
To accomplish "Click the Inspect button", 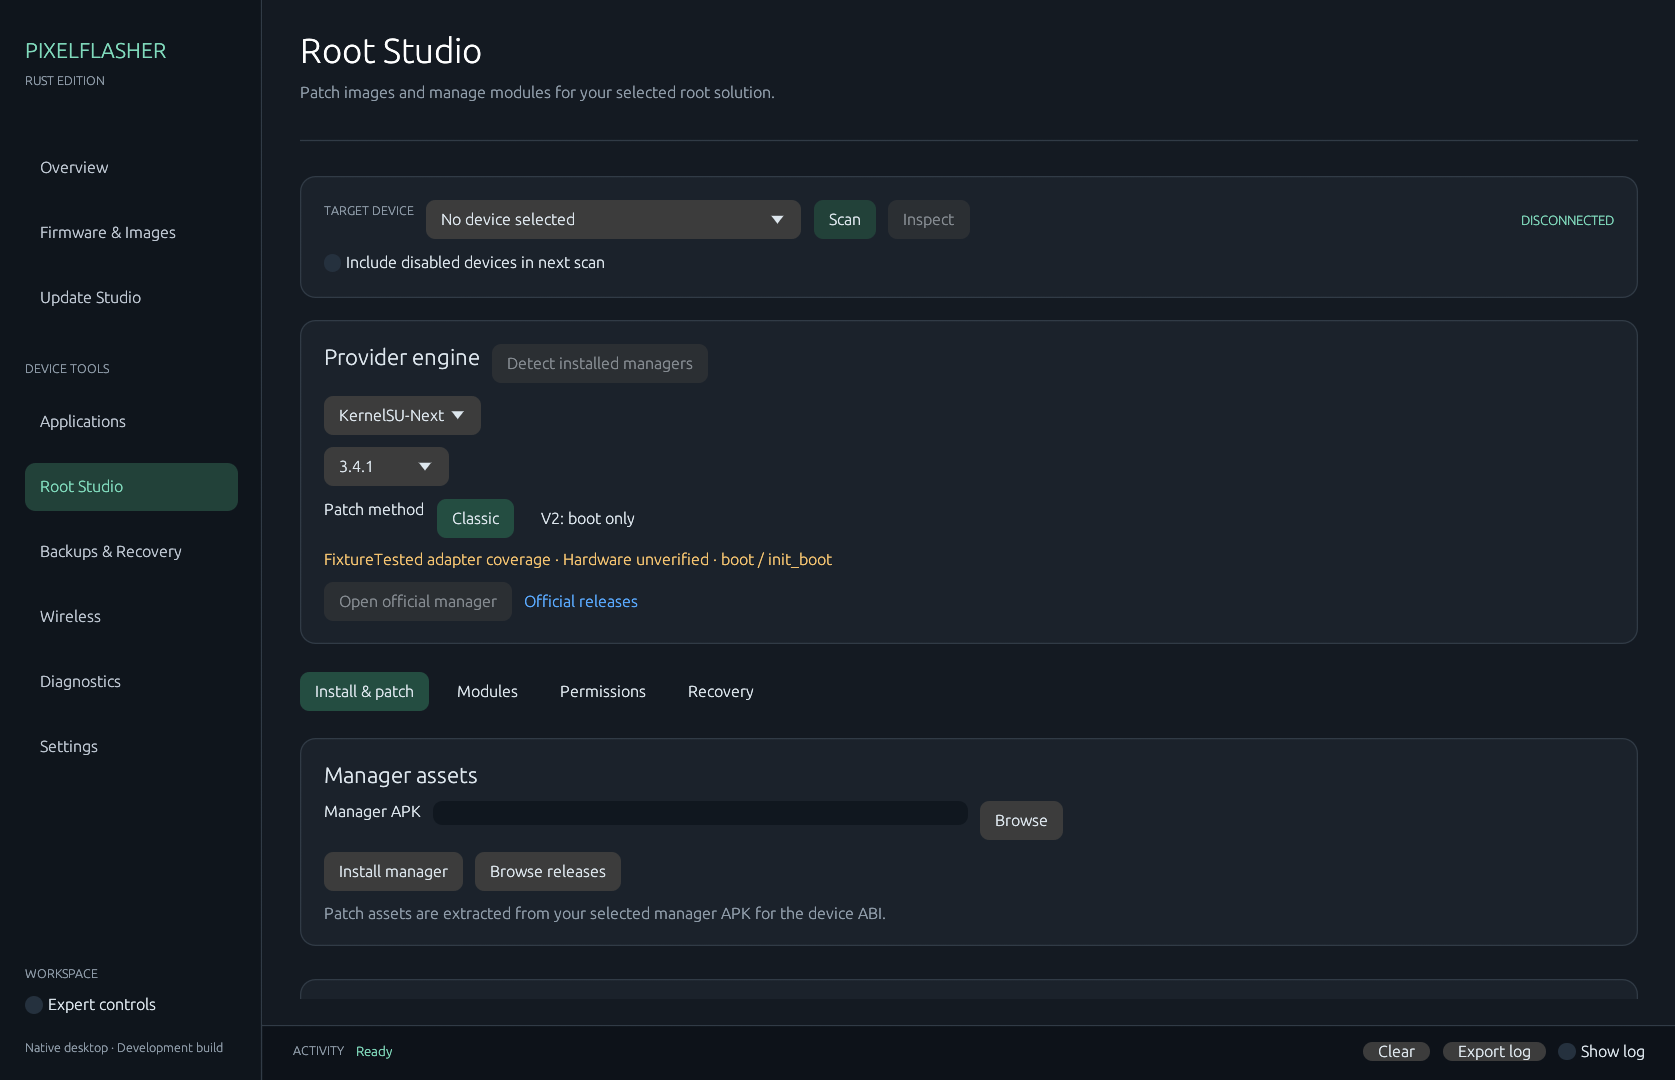I will (x=928, y=220).
